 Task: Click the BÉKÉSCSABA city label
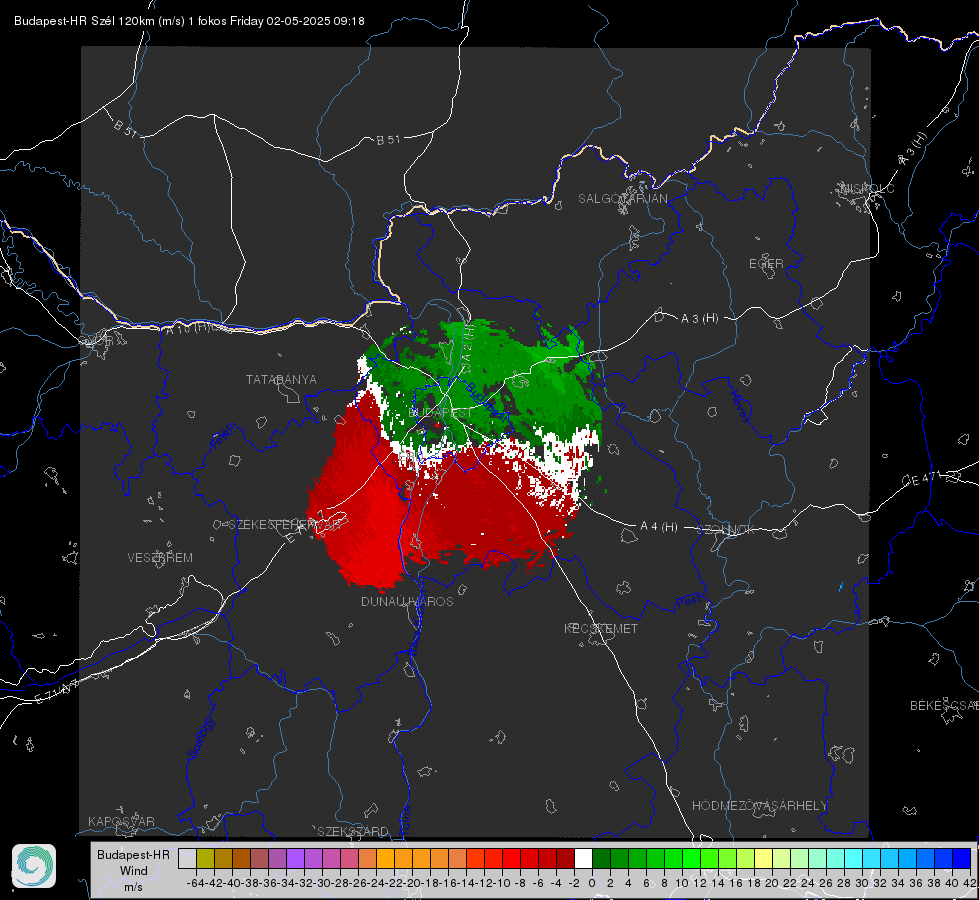point(944,706)
